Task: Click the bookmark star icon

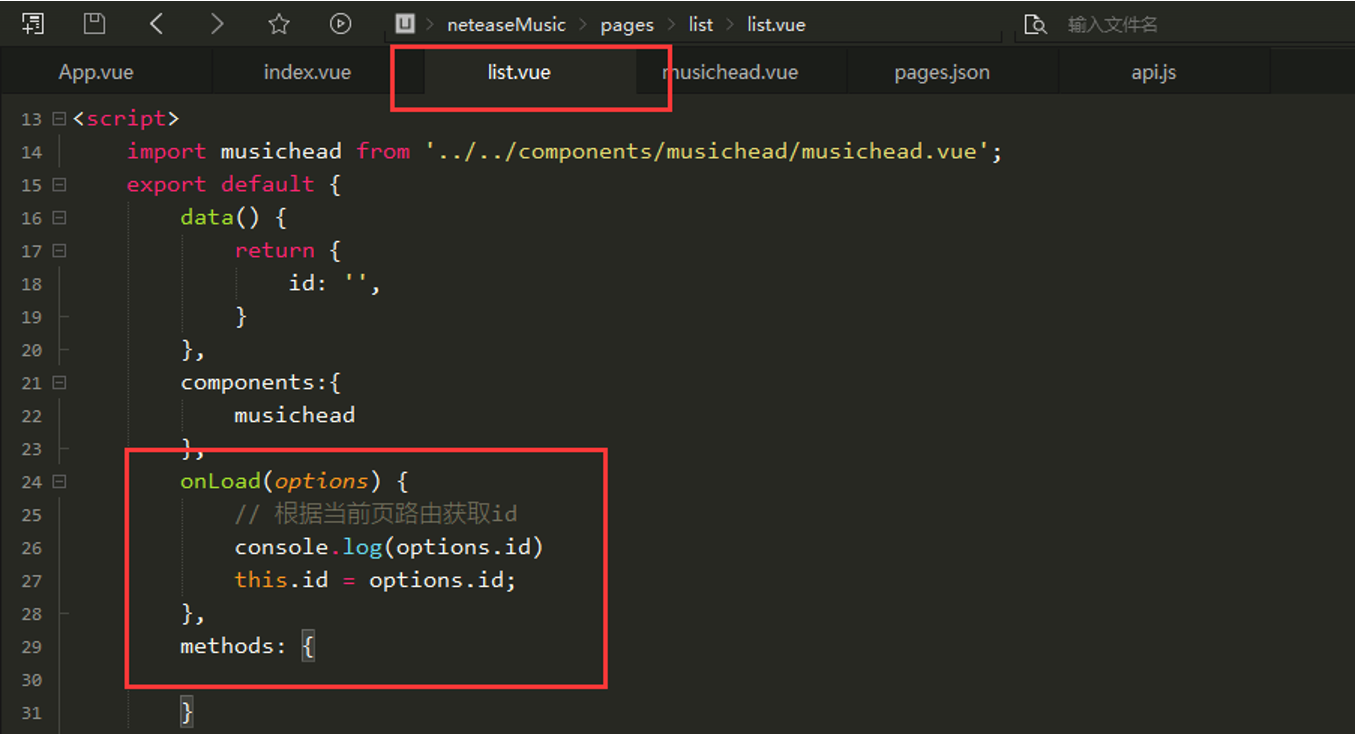Action: tap(279, 24)
